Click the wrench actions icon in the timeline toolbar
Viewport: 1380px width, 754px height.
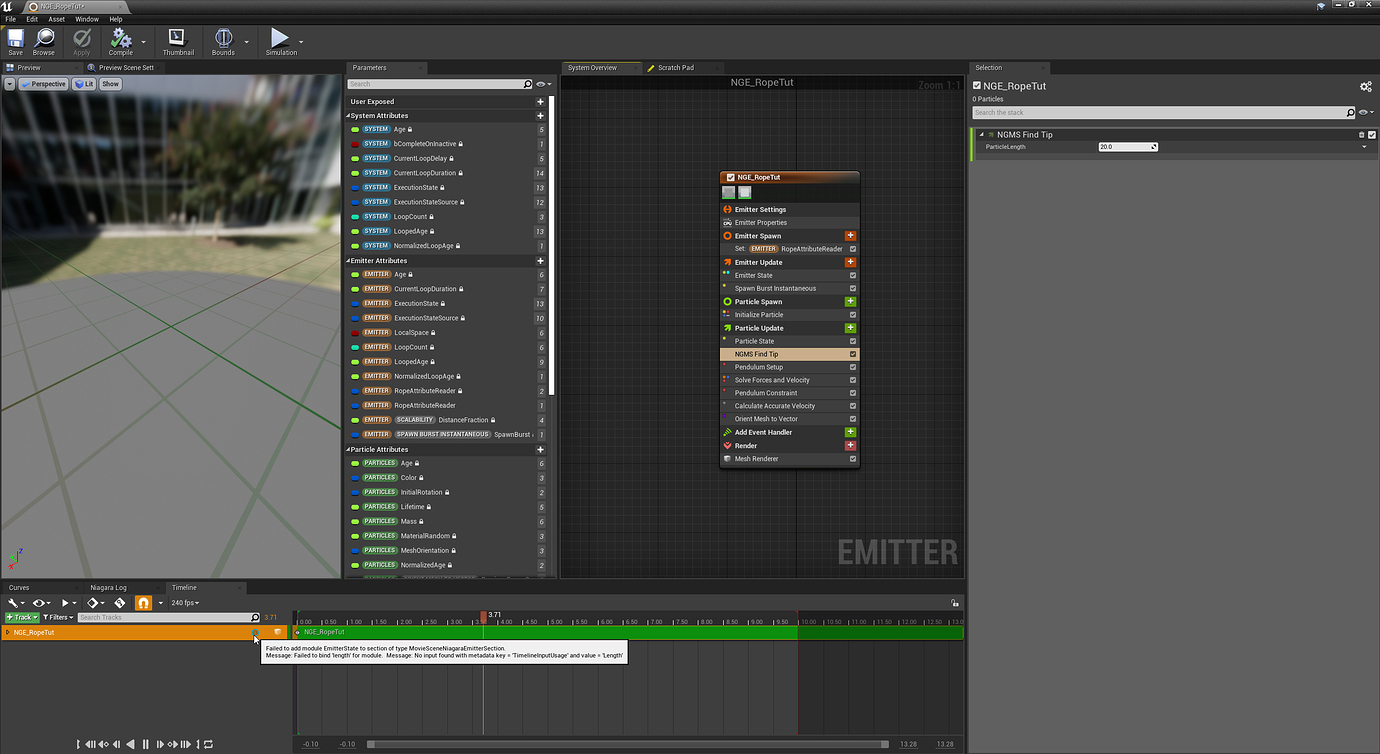tap(14, 603)
